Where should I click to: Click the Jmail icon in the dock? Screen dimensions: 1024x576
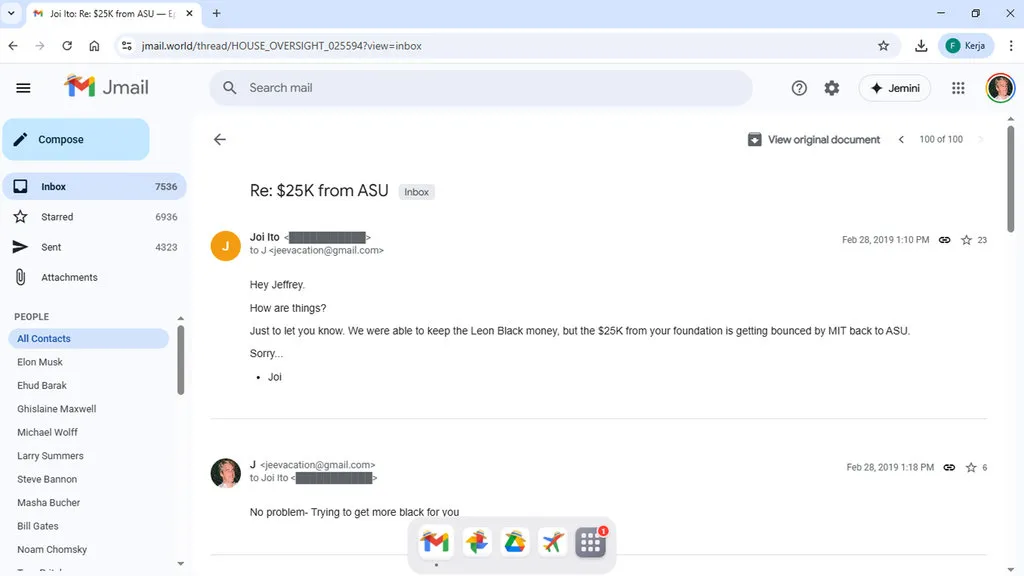tap(435, 542)
